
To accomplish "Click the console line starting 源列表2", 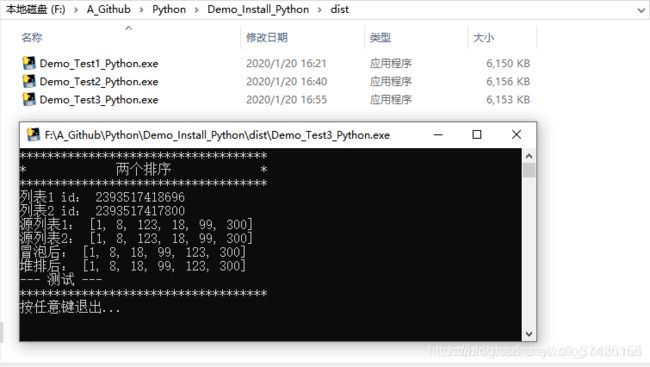I will click(x=136, y=238).
